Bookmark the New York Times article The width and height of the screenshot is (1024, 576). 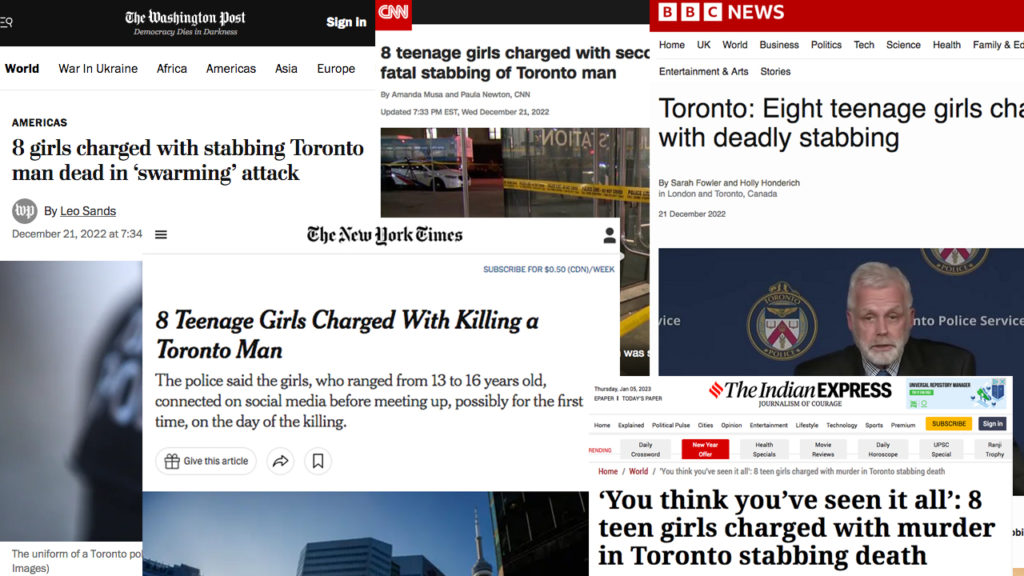click(318, 461)
